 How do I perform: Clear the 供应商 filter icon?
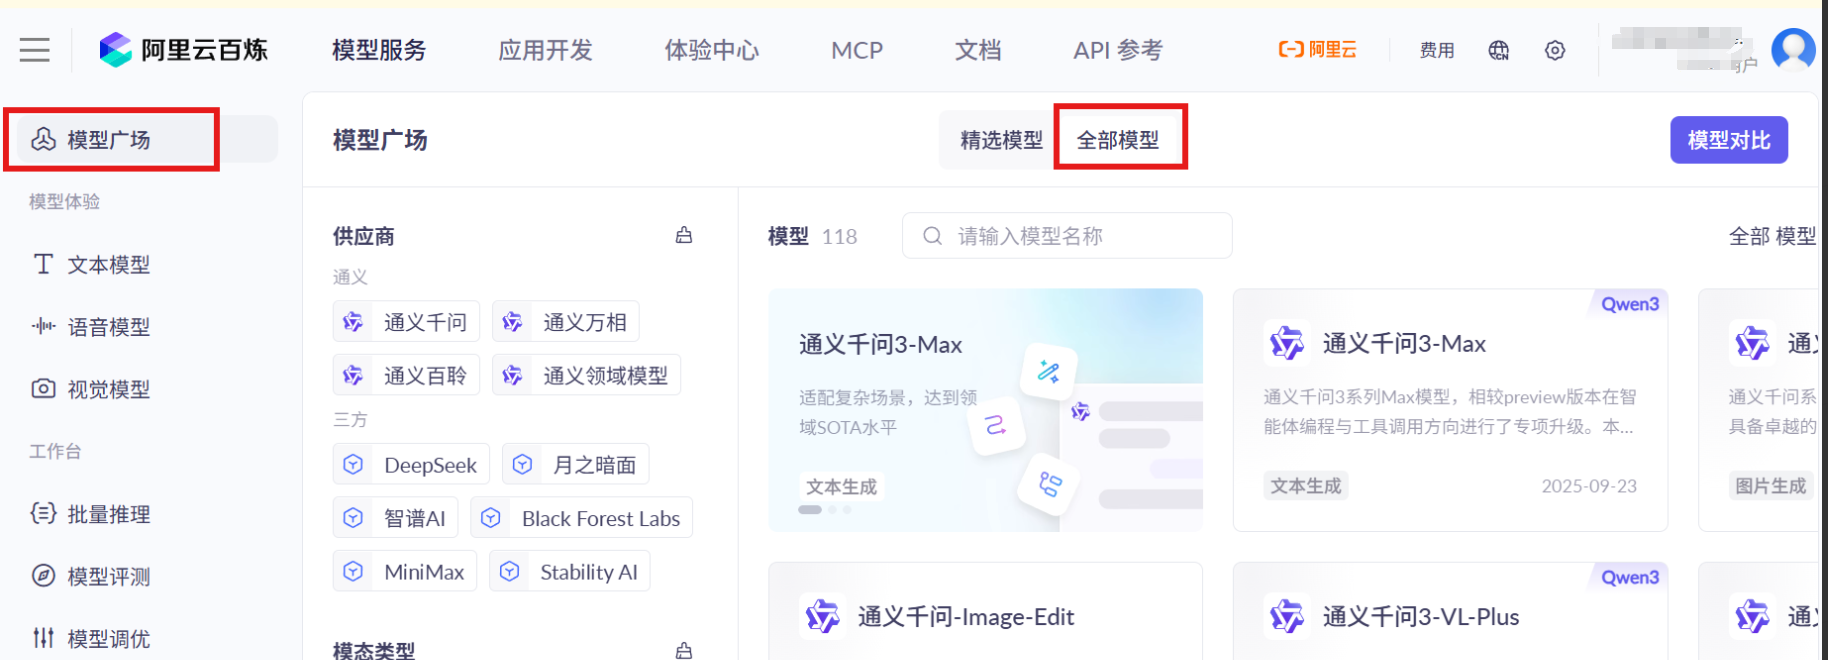[684, 236]
